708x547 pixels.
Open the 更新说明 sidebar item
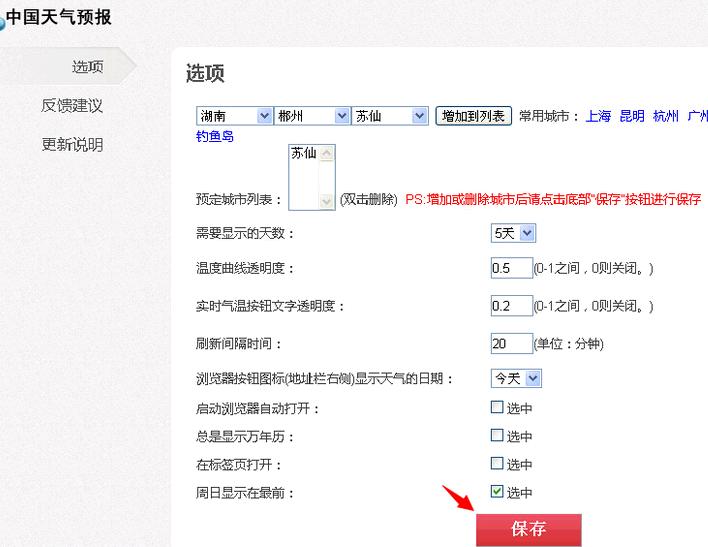[72, 145]
